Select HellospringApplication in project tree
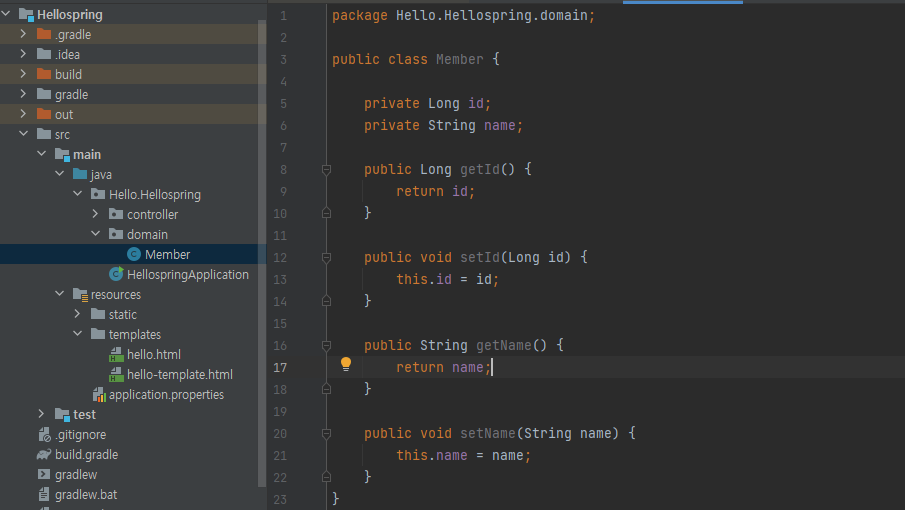The width and height of the screenshot is (905, 510). coord(188,275)
